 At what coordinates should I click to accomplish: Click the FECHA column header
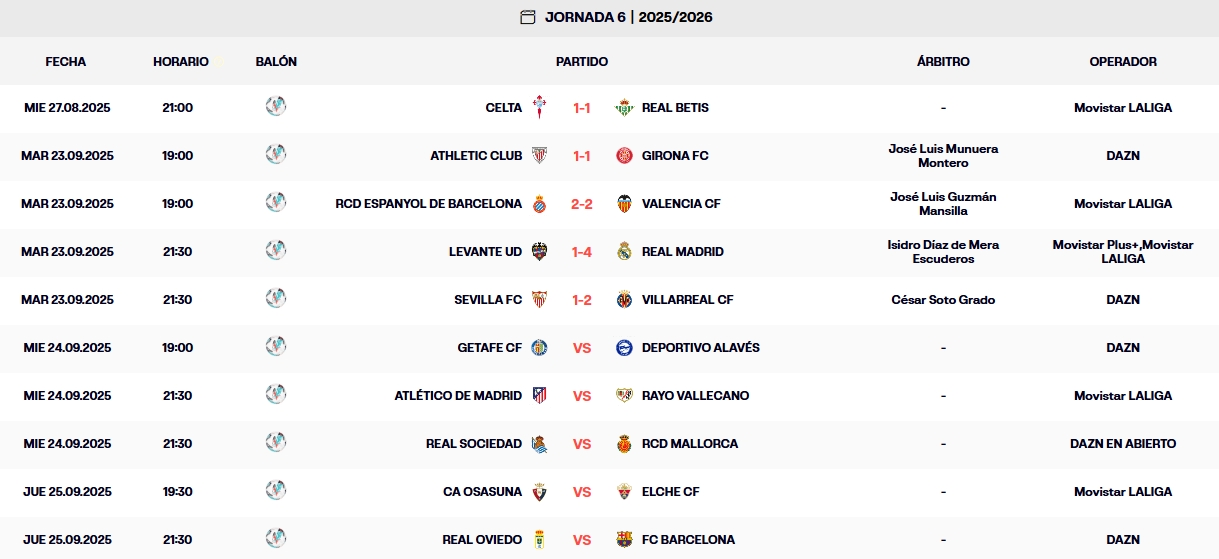(66, 61)
